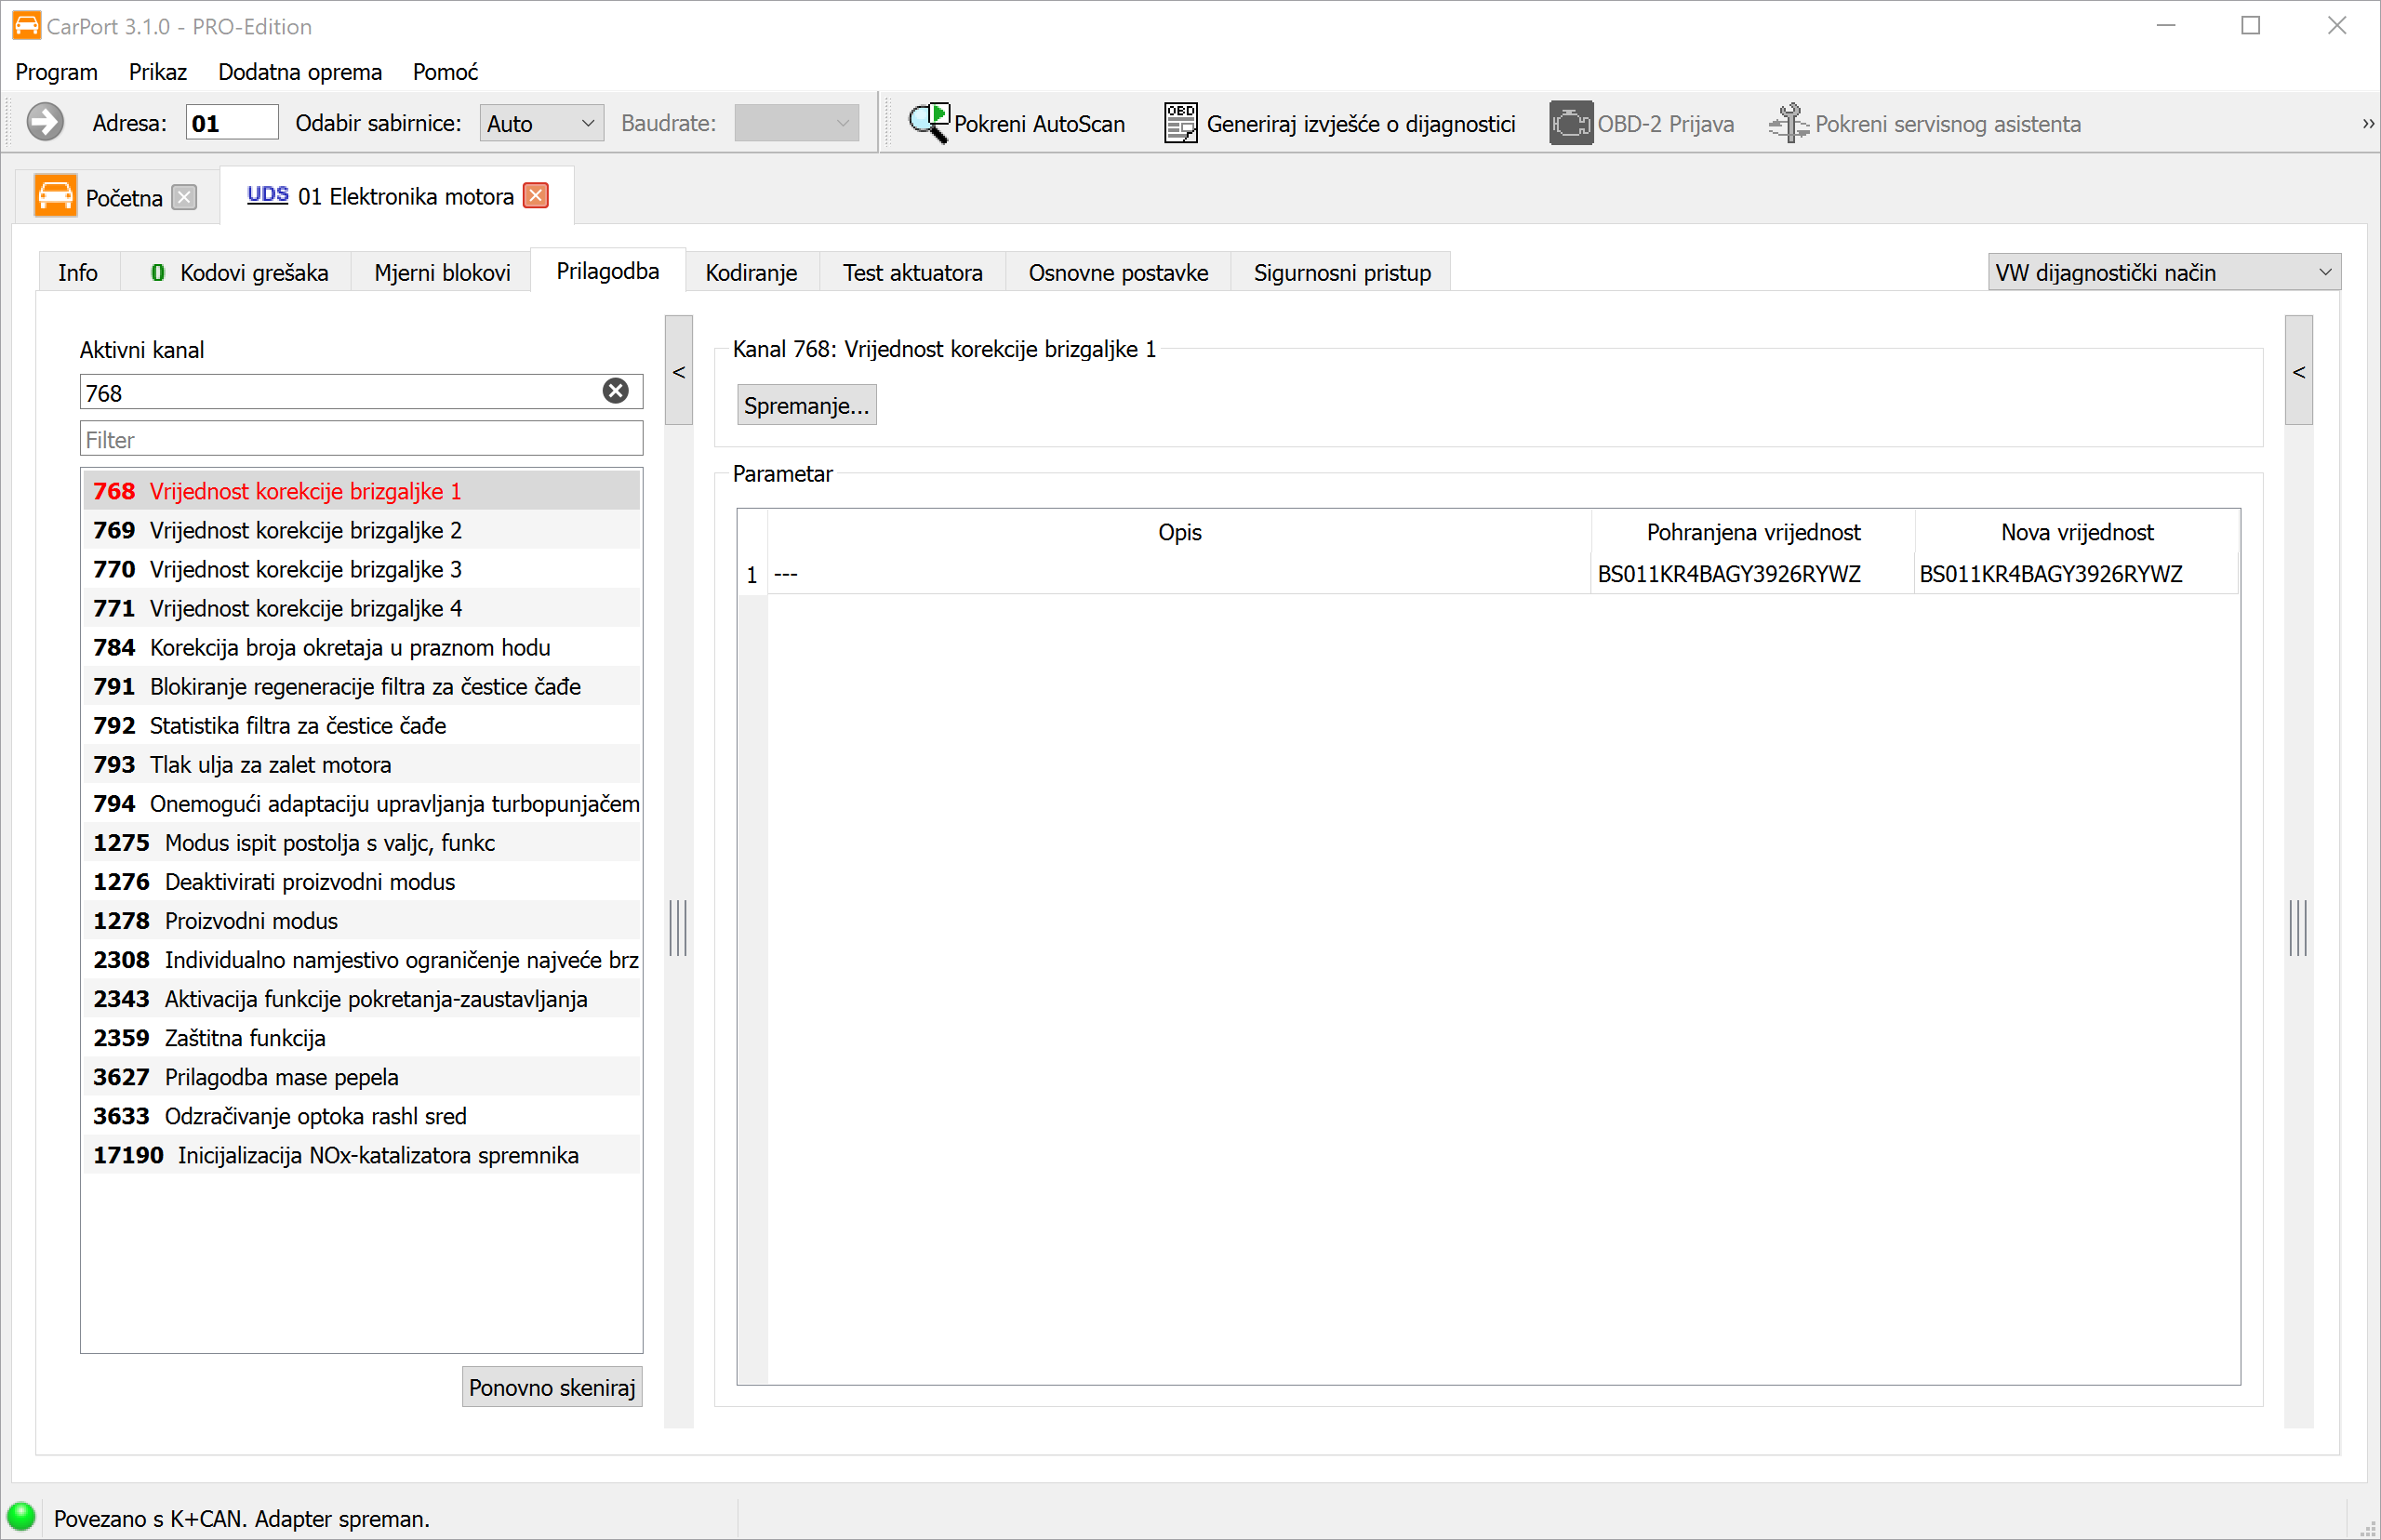
Task: Open the VW dijagnostički način dropdown
Action: [2163, 272]
